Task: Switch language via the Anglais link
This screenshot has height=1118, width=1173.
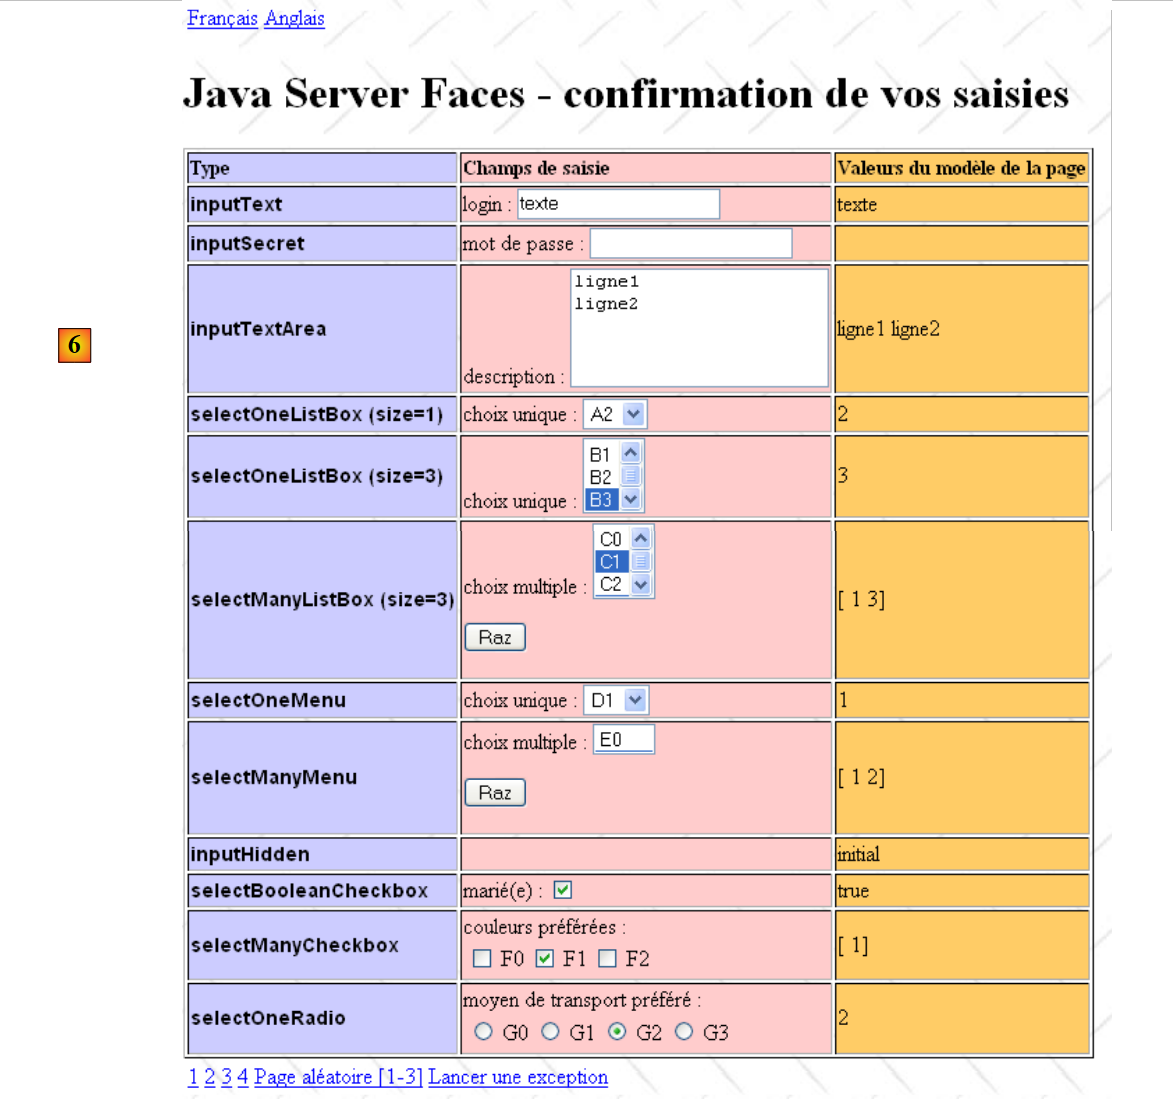Action: [294, 18]
